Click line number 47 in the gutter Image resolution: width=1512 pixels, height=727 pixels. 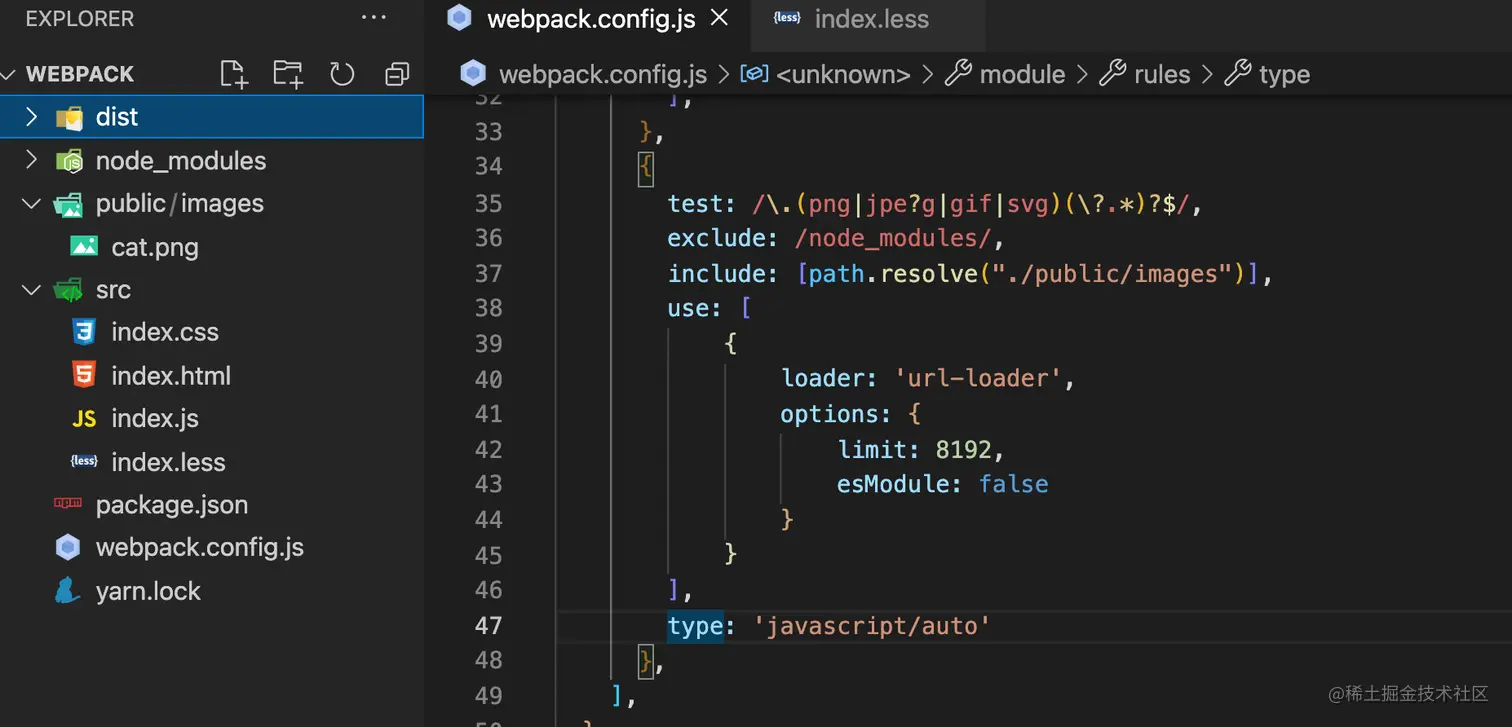[x=488, y=625]
